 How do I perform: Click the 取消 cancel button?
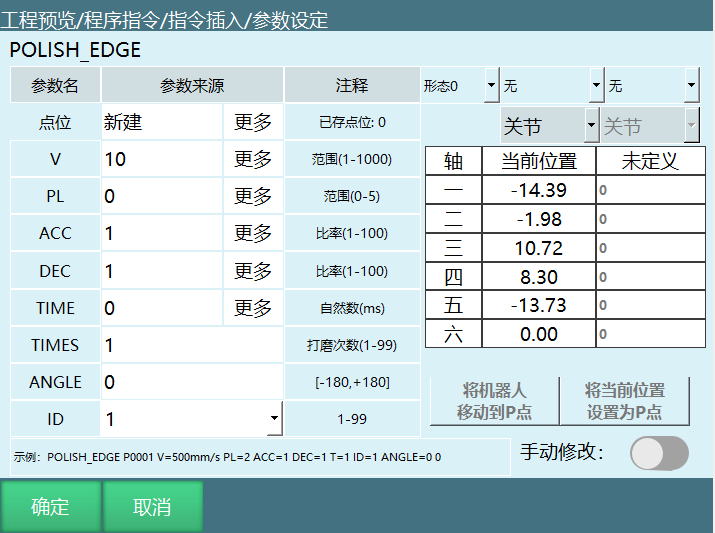pyautogui.click(x=153, y=506)
